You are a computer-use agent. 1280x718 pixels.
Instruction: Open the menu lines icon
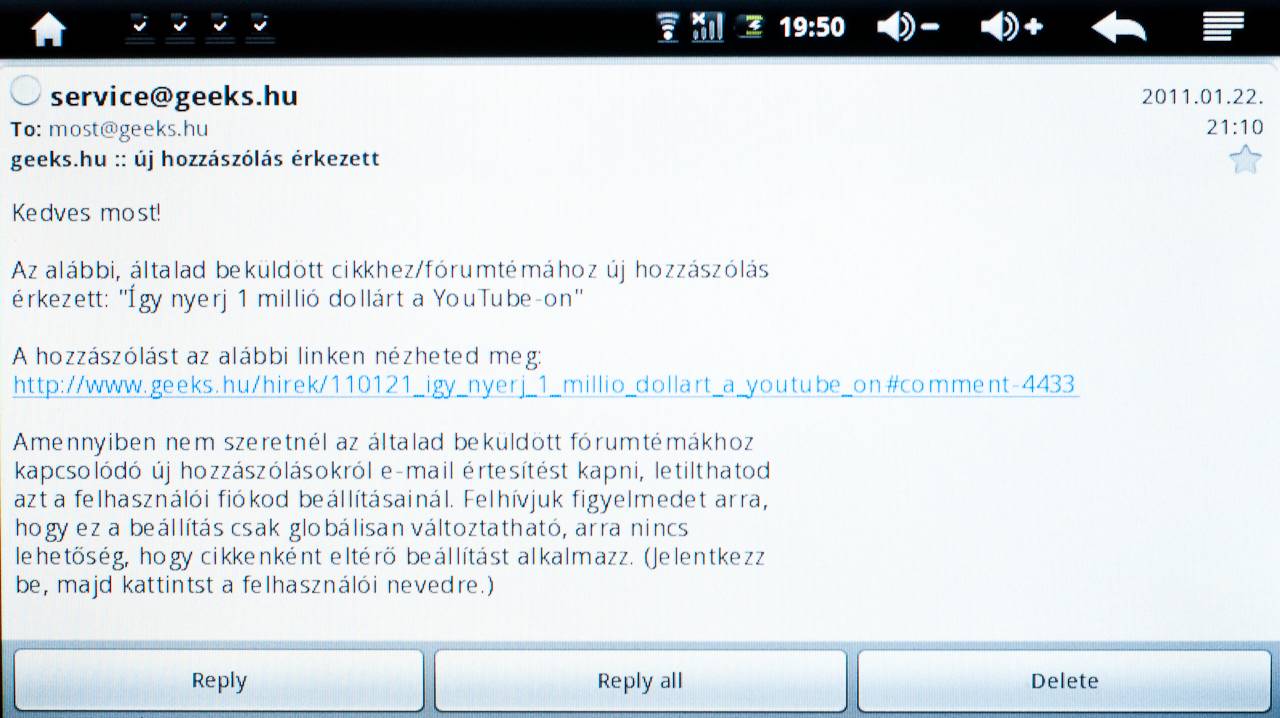(1222, 27)
